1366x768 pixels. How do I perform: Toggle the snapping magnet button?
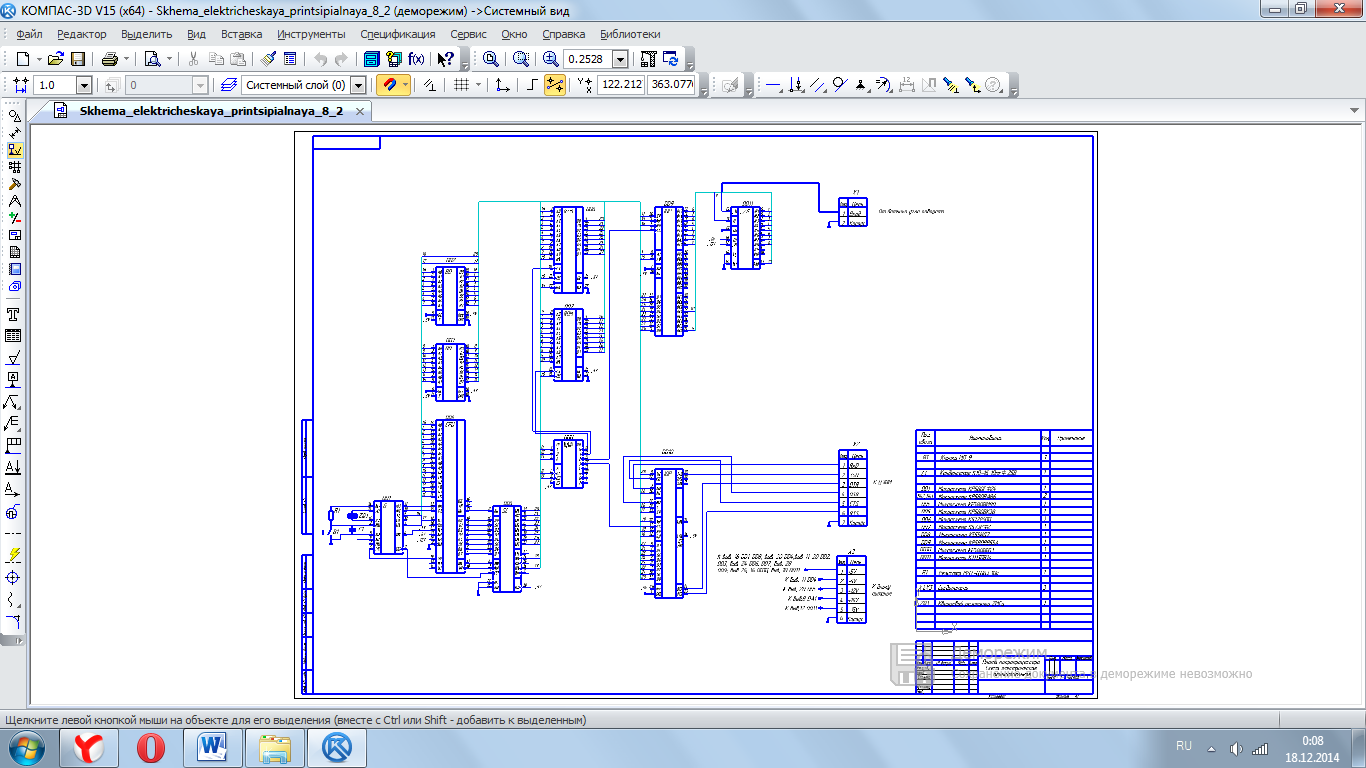coord(390,86)
